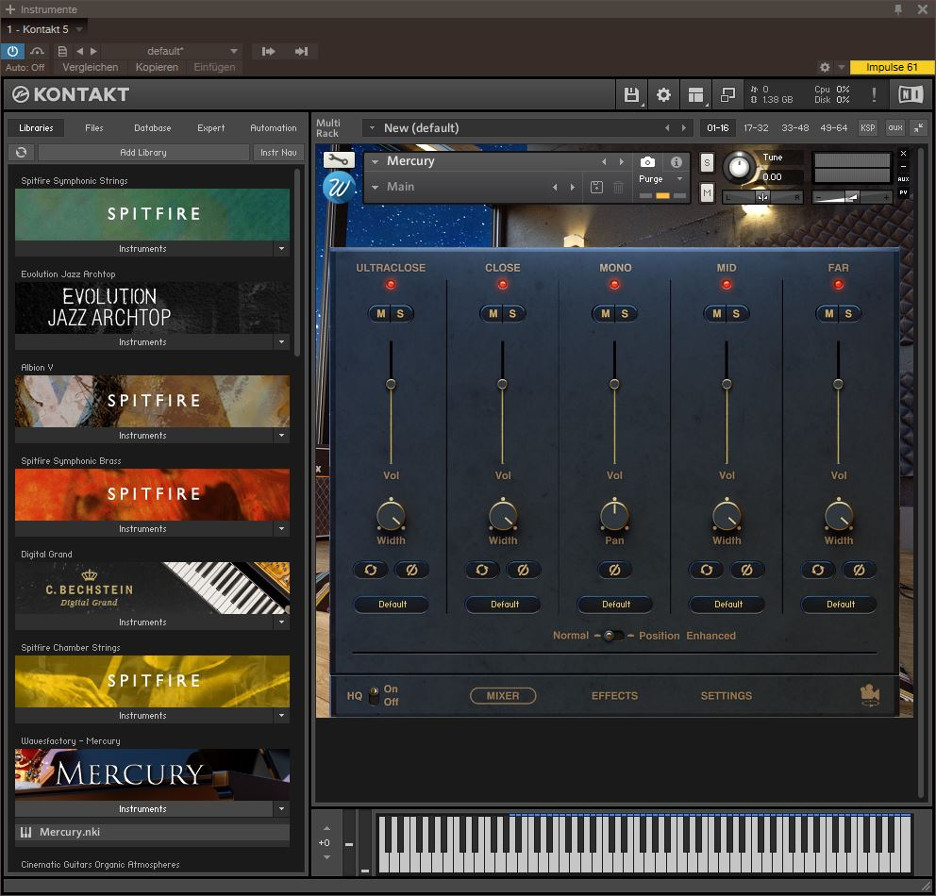Viewport: 936px width, 896px height.
Task: Switch to the Automation tab
Action: tap(273, 128)
